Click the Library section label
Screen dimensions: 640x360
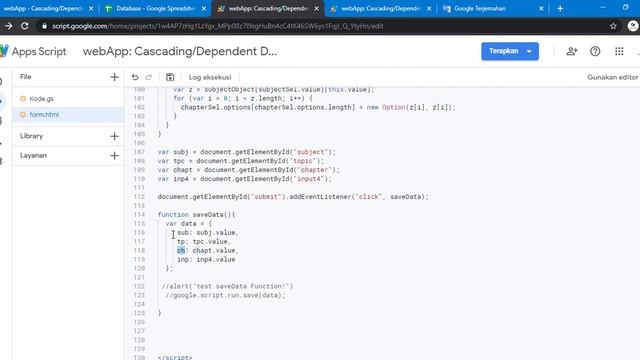point(31,136)
